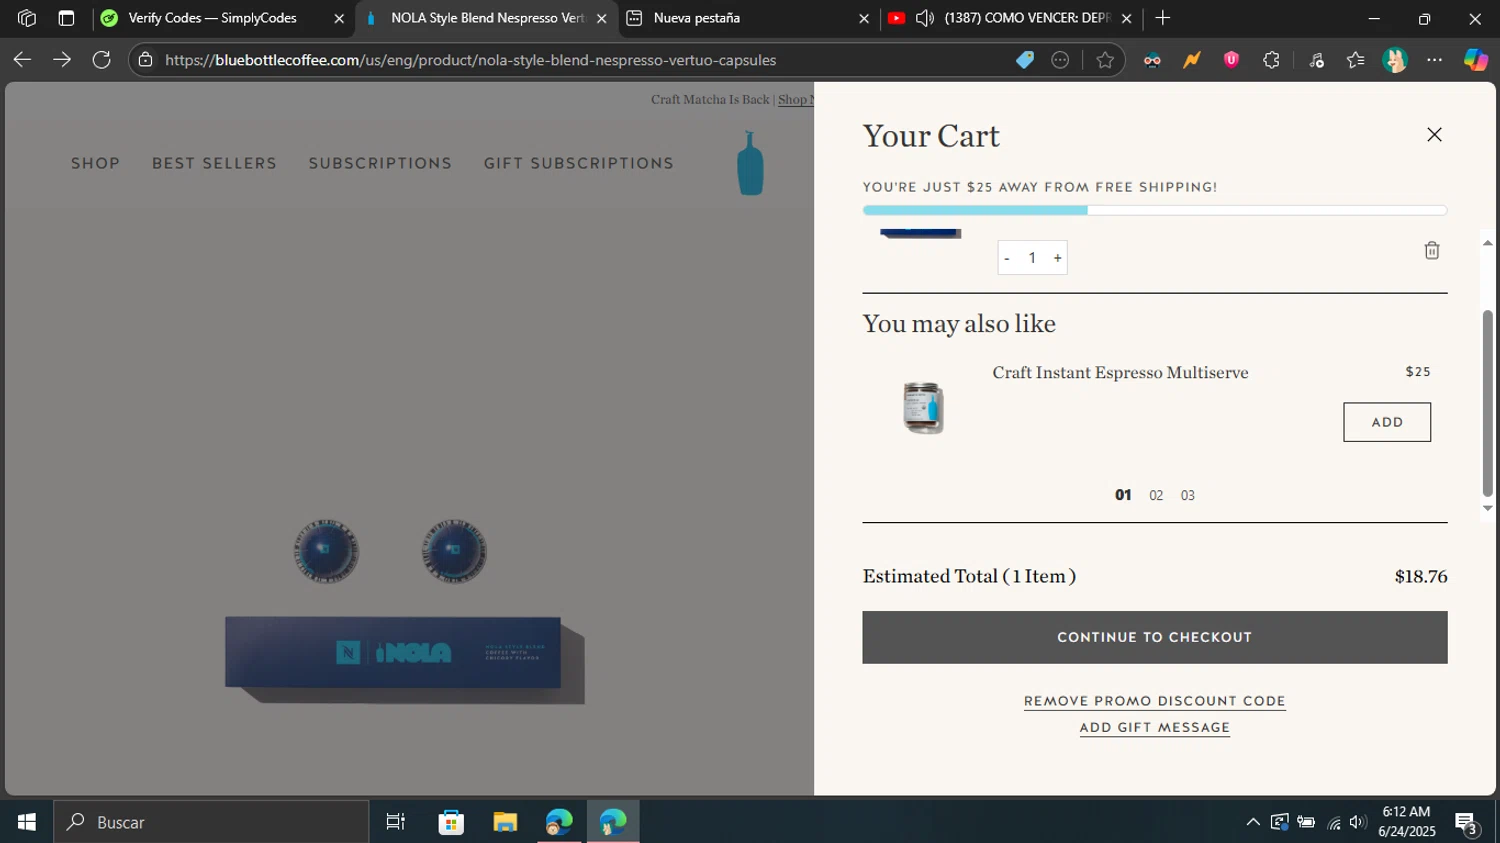
Task: Open taskbar clock showing 6:12 AM
Action: click(x=1406, y=822)
